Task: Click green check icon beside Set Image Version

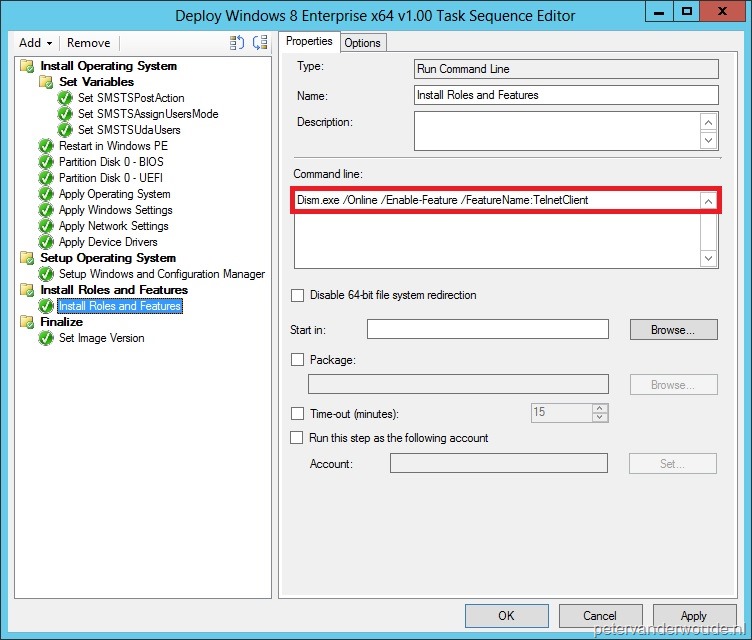Action: (46, 338)
